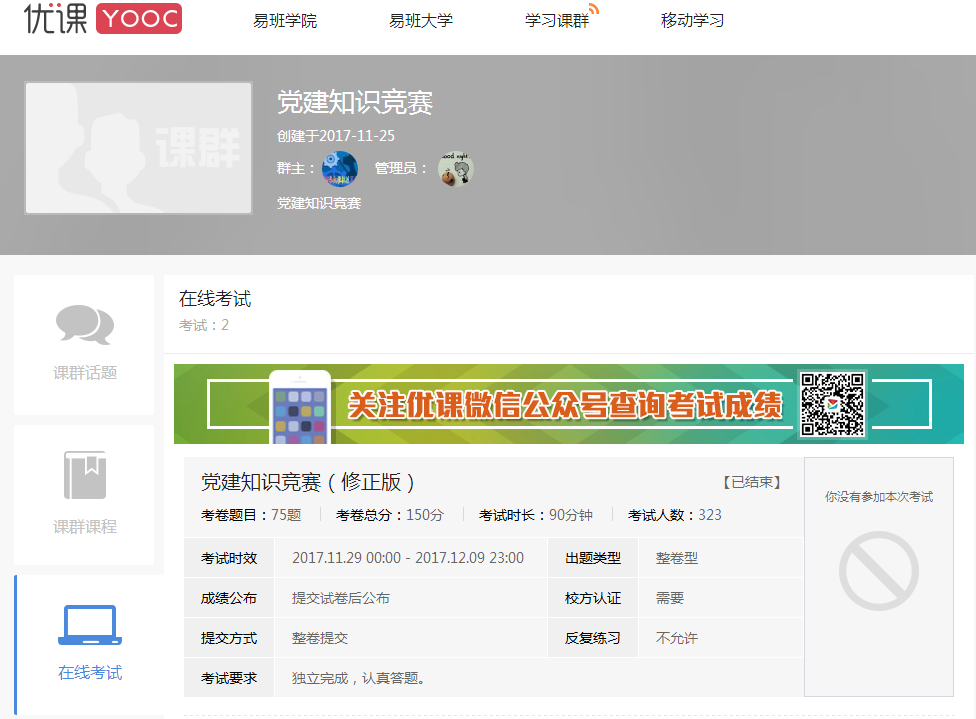Click the book 课群课程 icon
Screen dimensions: 976x719
85,476
